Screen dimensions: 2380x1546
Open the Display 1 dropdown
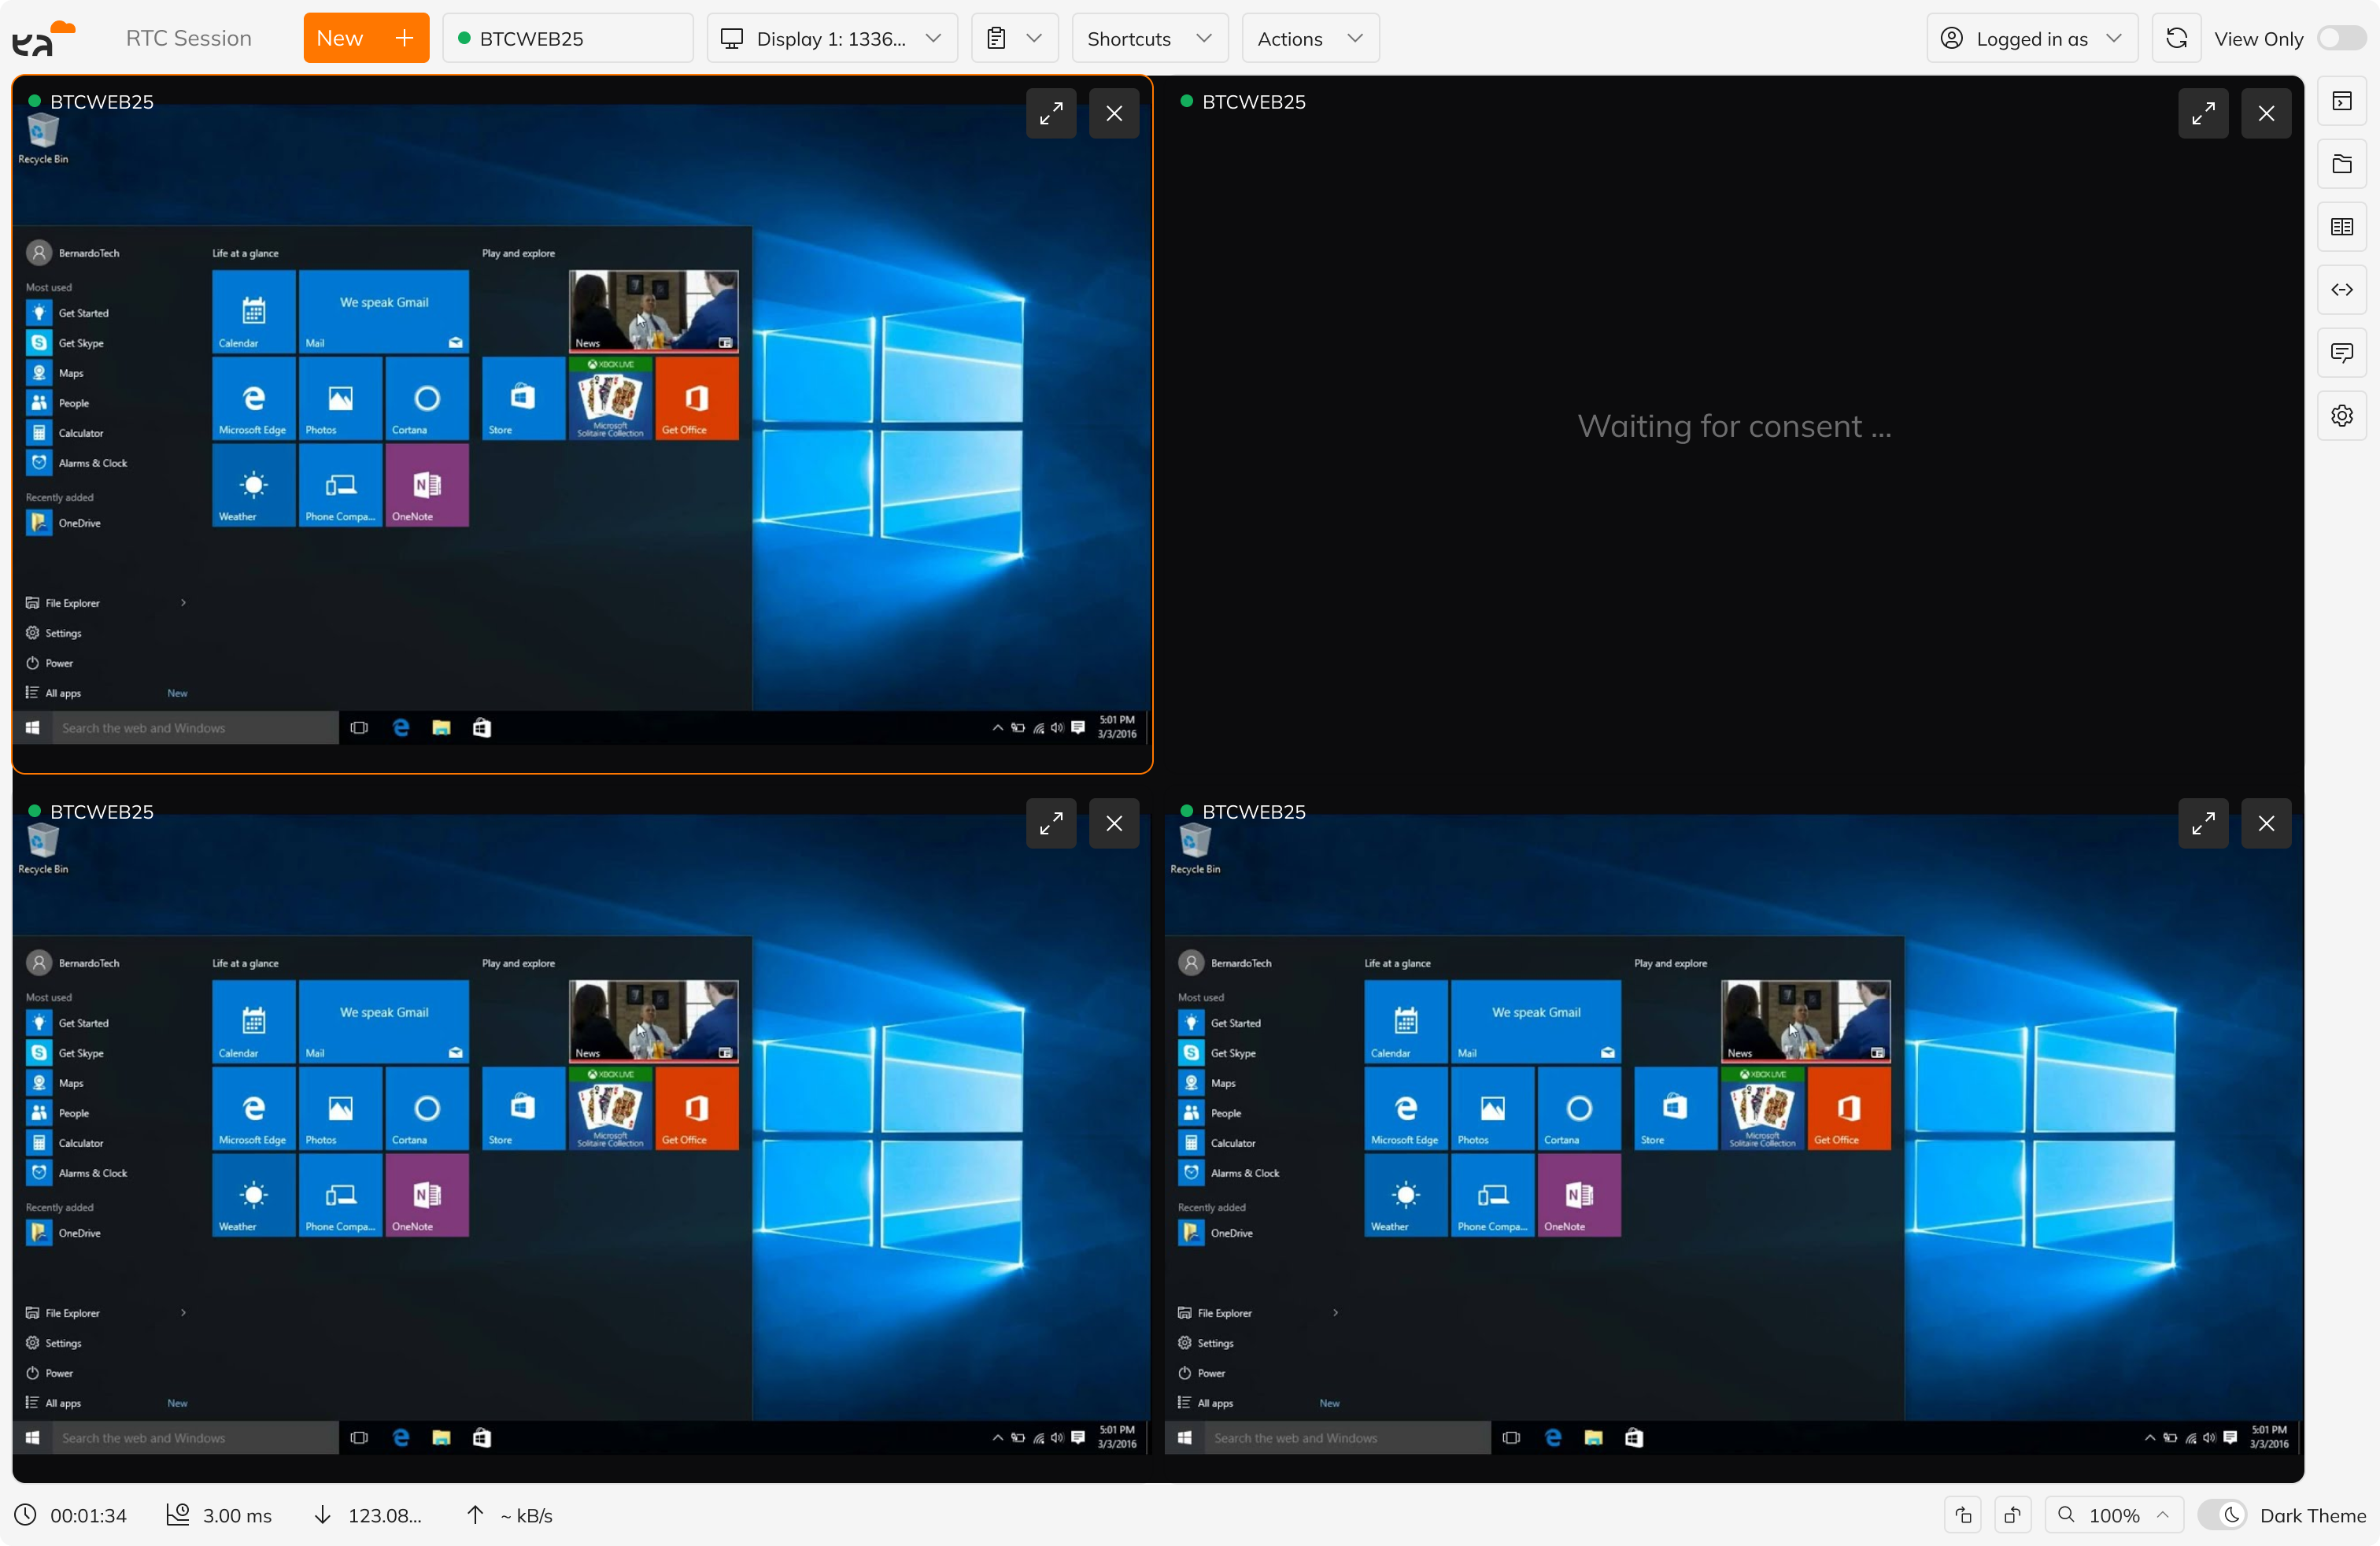tap(832, 39)
